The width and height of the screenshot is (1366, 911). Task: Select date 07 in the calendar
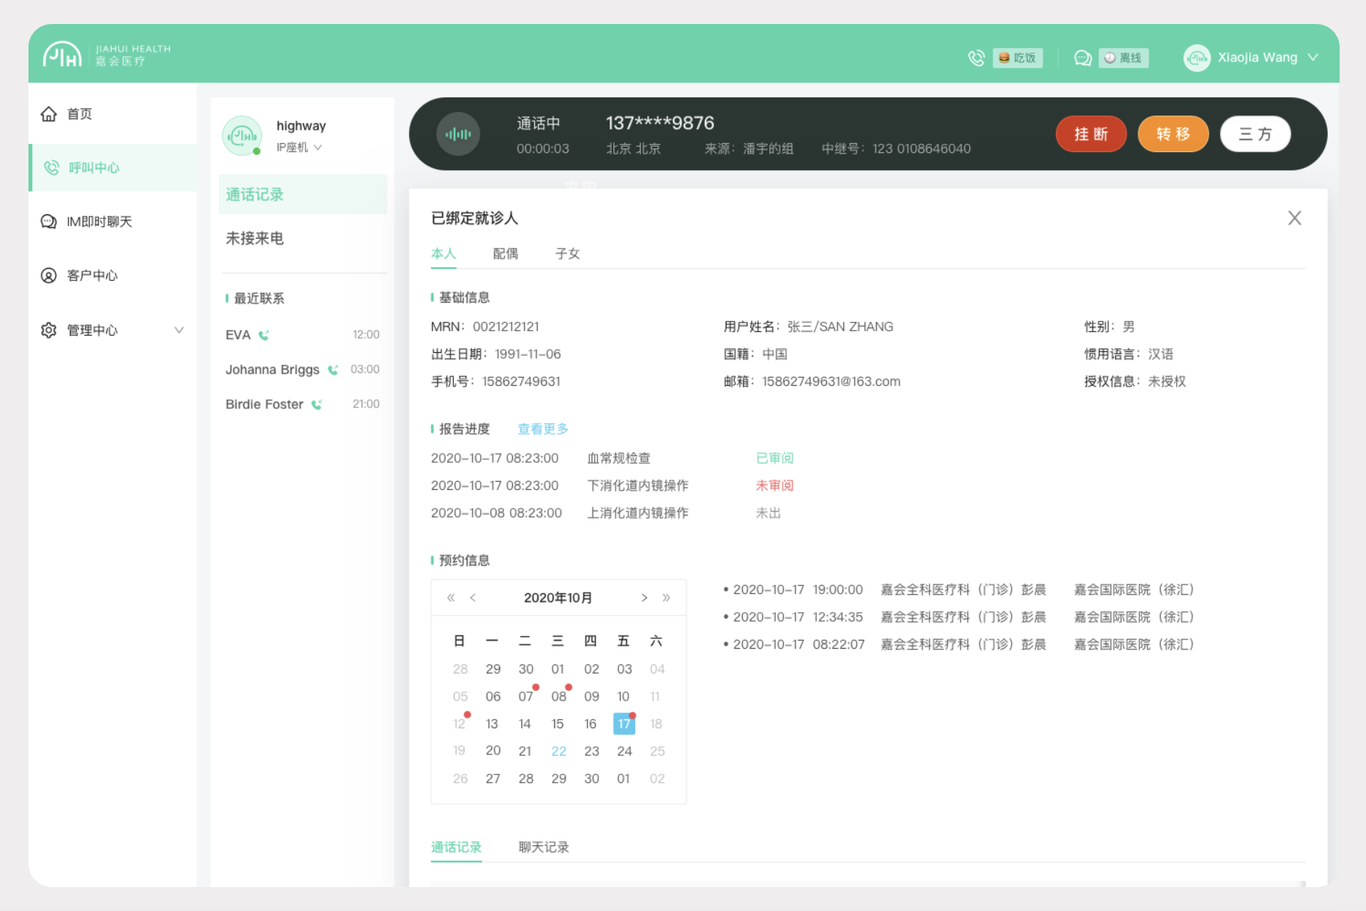pos(526,696)
